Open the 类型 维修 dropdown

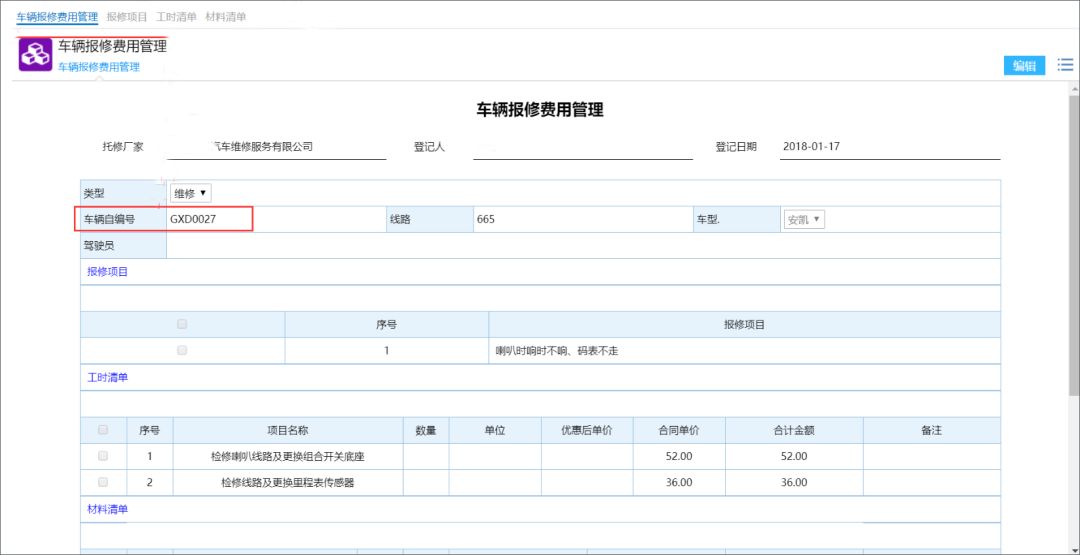coord(191,194)
